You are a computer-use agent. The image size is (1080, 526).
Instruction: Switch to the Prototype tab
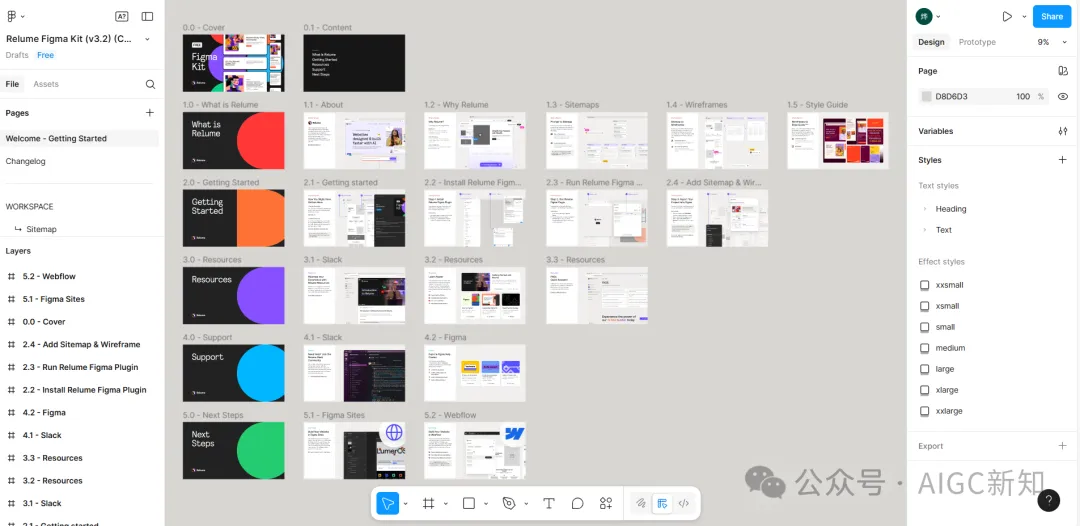click(977, 42)
